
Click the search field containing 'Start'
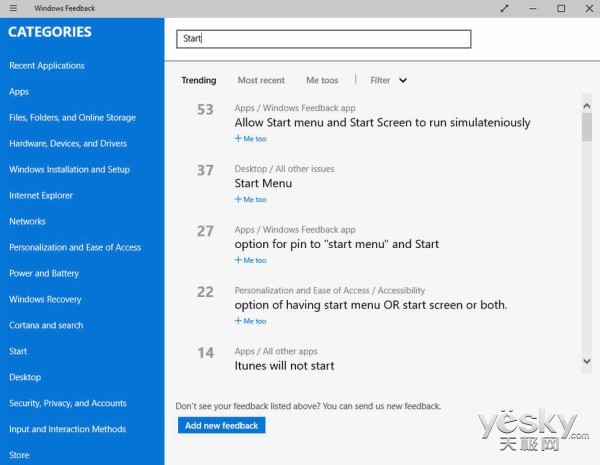point(323,39)
